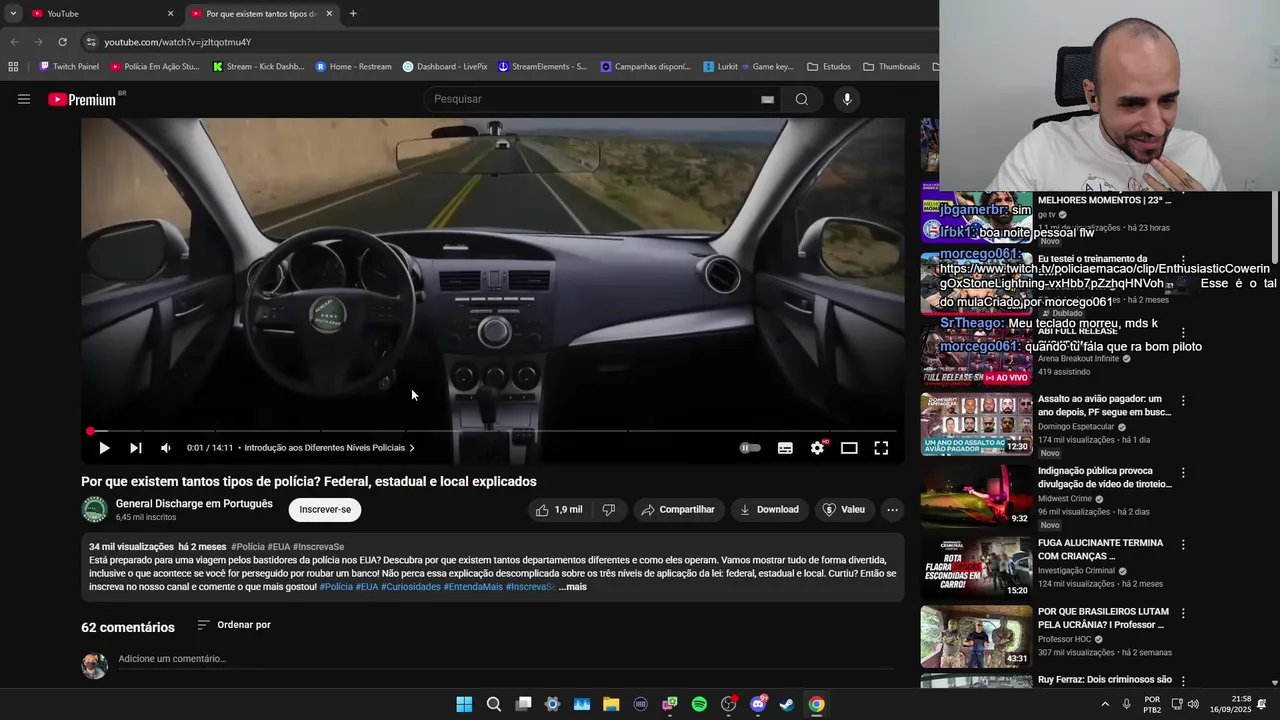Open the volume control in system tray
This screenshot has height=720, width=1280.
click(1193, 704)
